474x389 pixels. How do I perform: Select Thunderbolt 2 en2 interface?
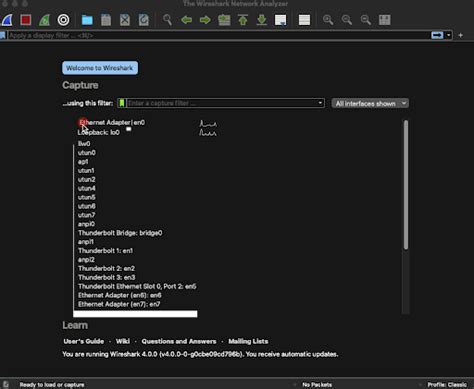point(106,269)
